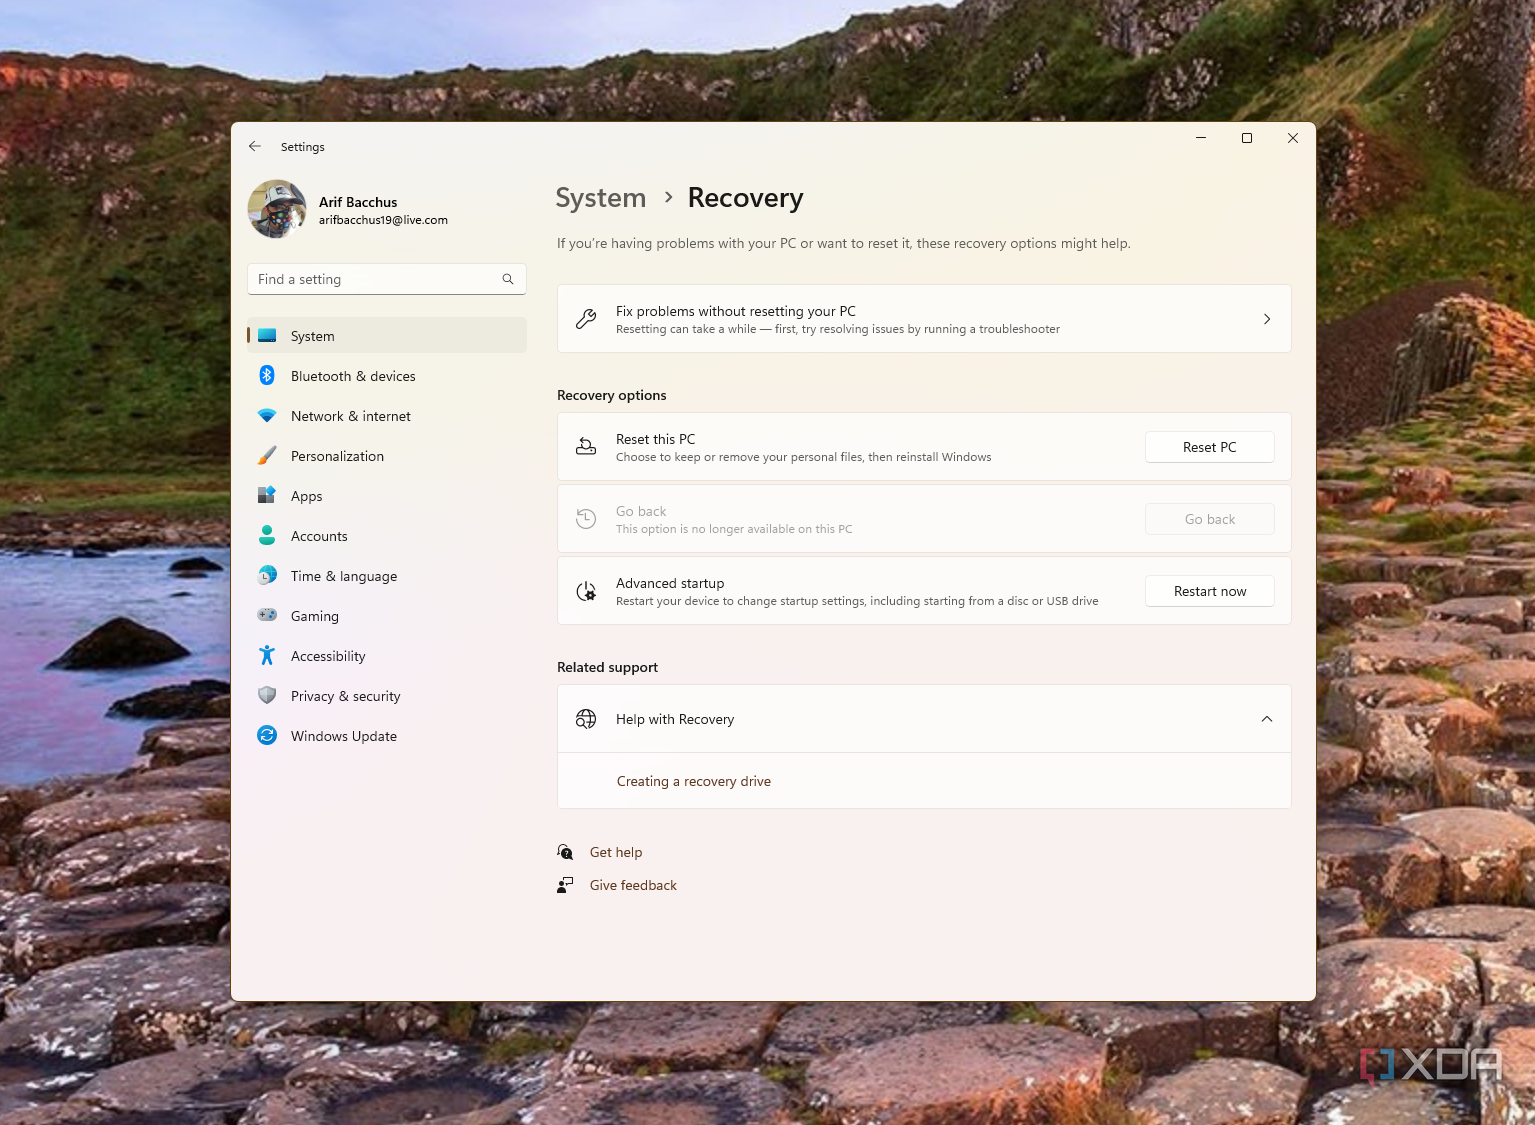Screen dimensions: 1535x1125
Task: Open System settings from sidebar
Action: (x=311, y=336)
